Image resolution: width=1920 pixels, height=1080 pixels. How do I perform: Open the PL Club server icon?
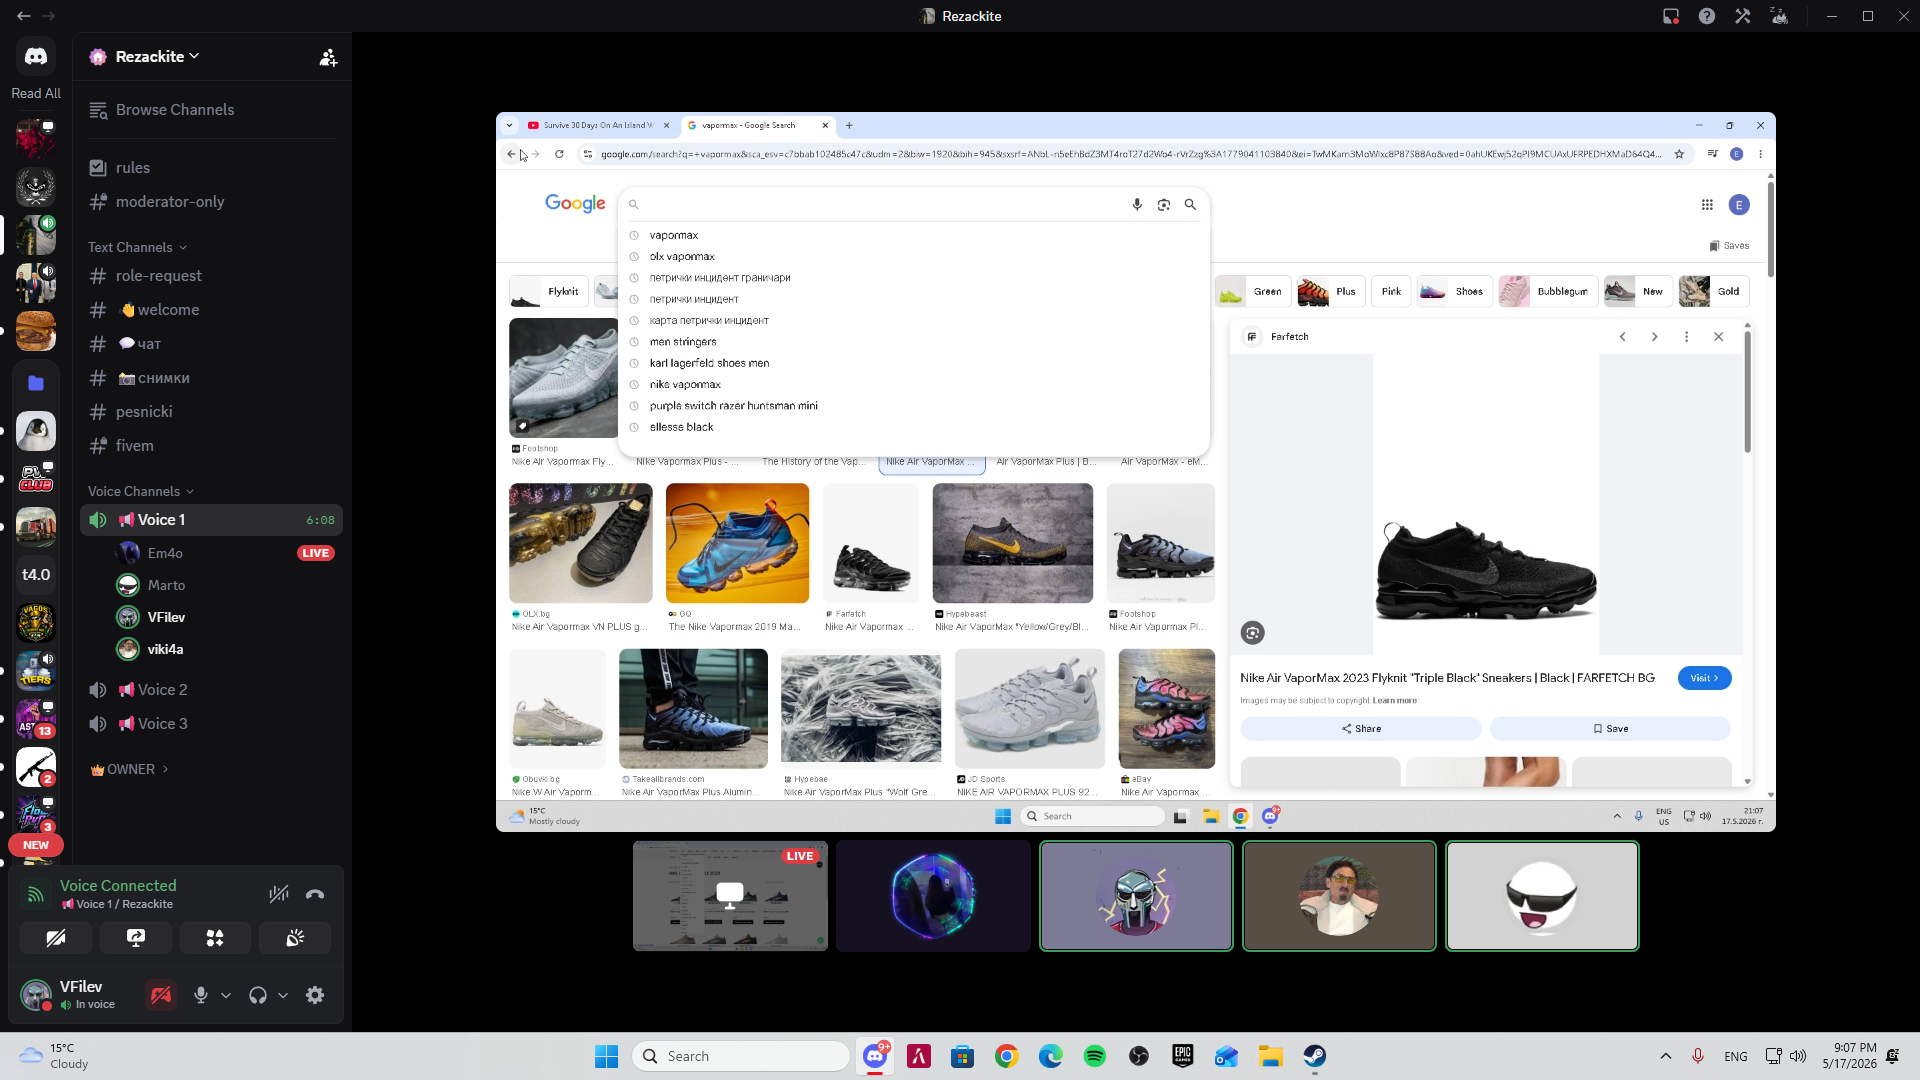[36, 479]
